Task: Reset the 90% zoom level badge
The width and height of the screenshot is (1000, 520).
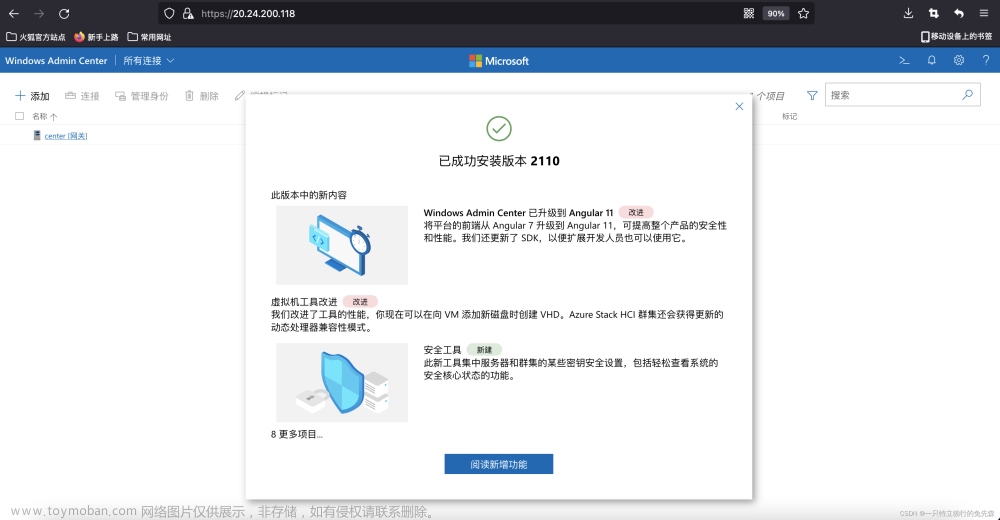Action: (x=776, y=13)
